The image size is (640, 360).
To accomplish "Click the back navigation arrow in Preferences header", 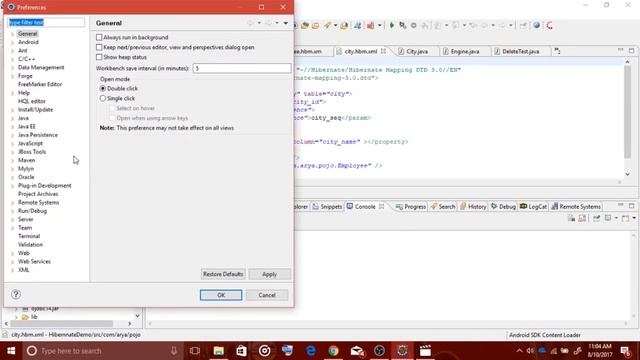I will click(x=251, y=23).
